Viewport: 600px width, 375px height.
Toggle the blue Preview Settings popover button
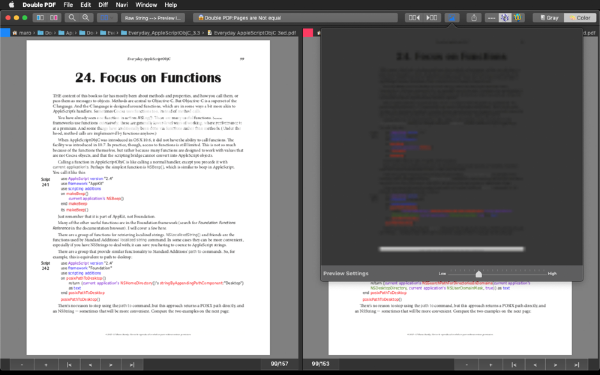click(452, 18)
